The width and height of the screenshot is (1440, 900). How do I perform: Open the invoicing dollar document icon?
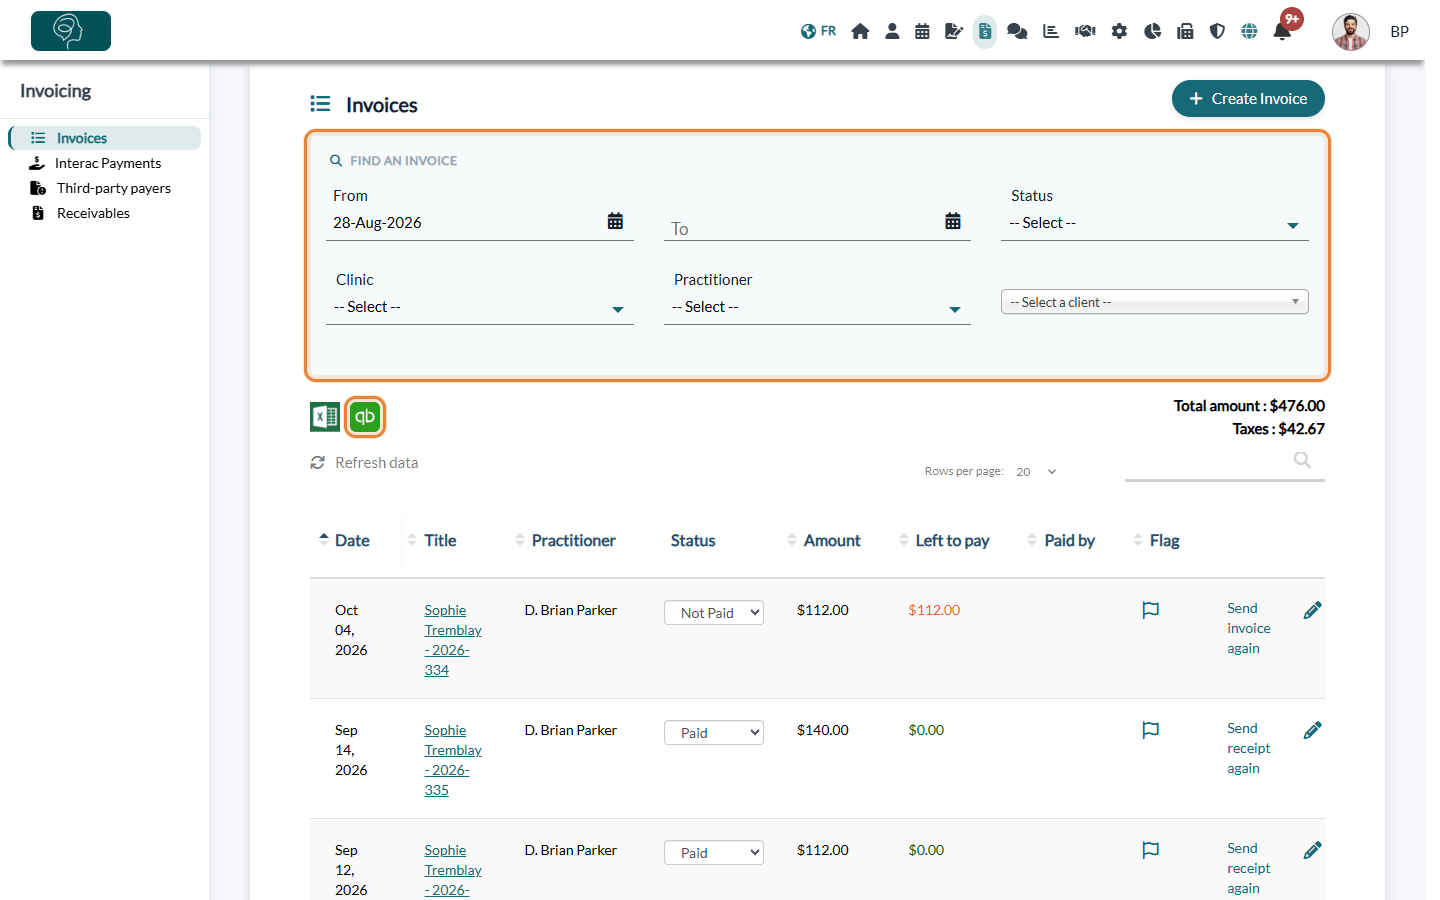[x=985, y=31]
